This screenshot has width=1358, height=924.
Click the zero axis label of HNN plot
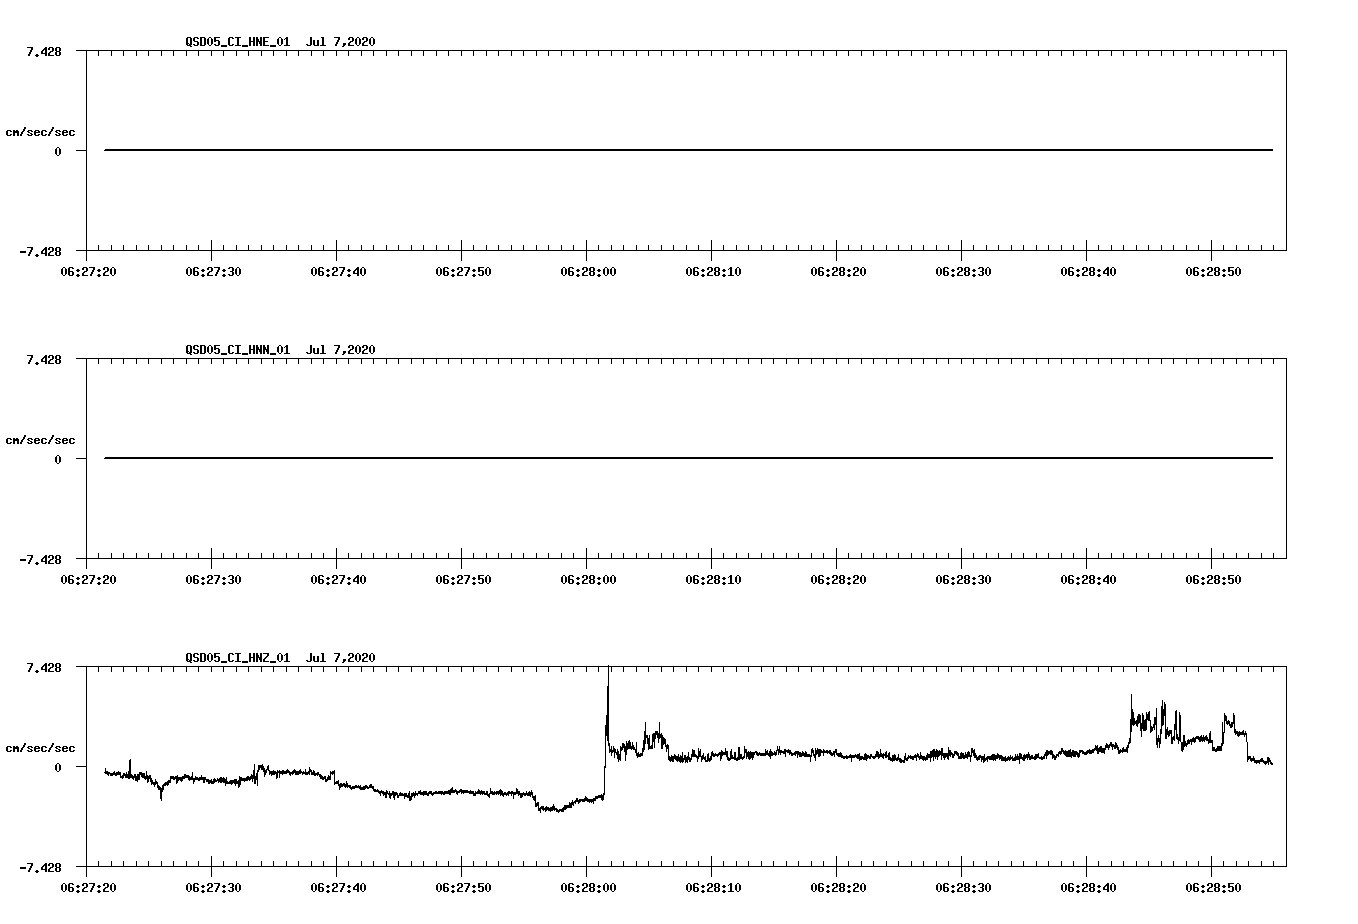tap(58, 459)
